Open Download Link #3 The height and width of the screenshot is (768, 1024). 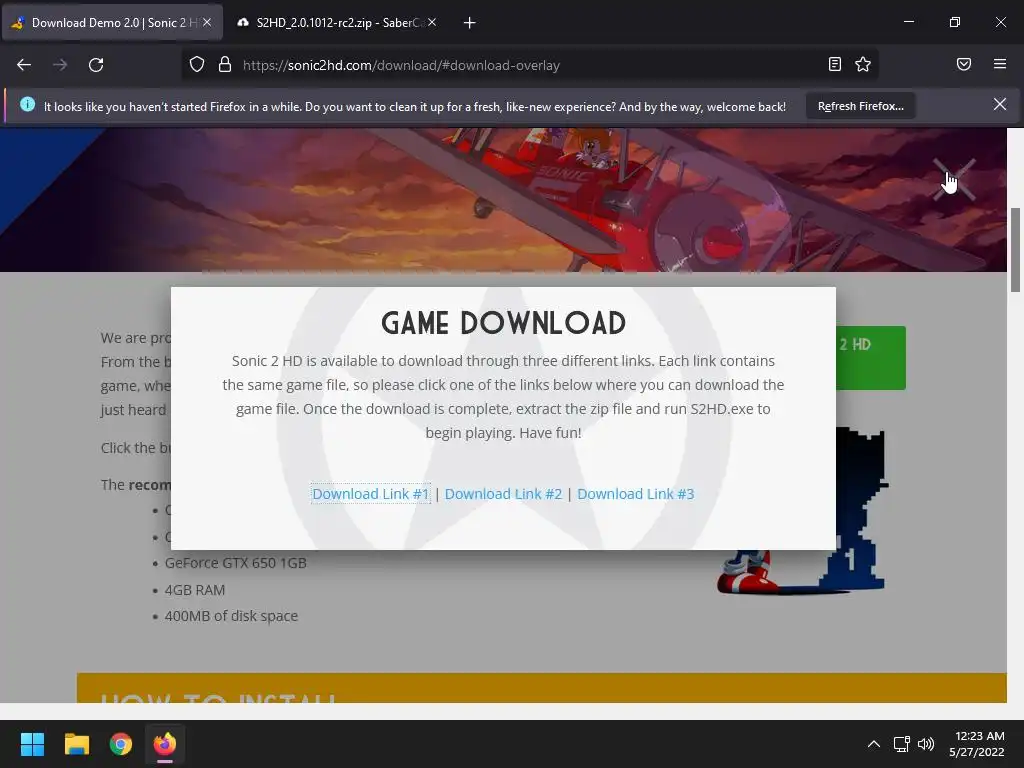[635, 494]
